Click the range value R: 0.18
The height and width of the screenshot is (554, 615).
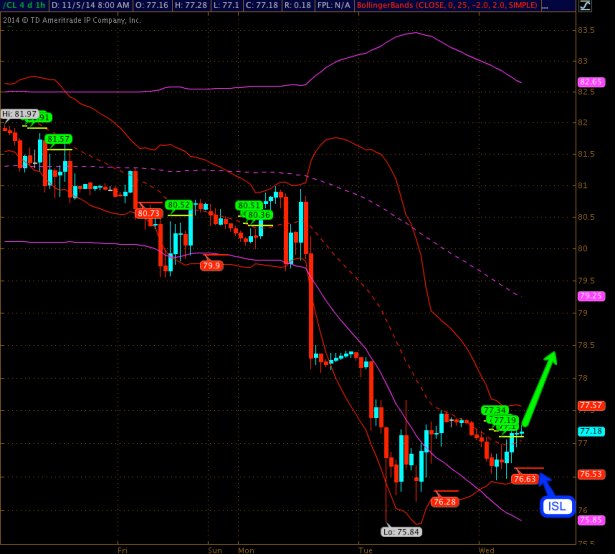[297, 5]
